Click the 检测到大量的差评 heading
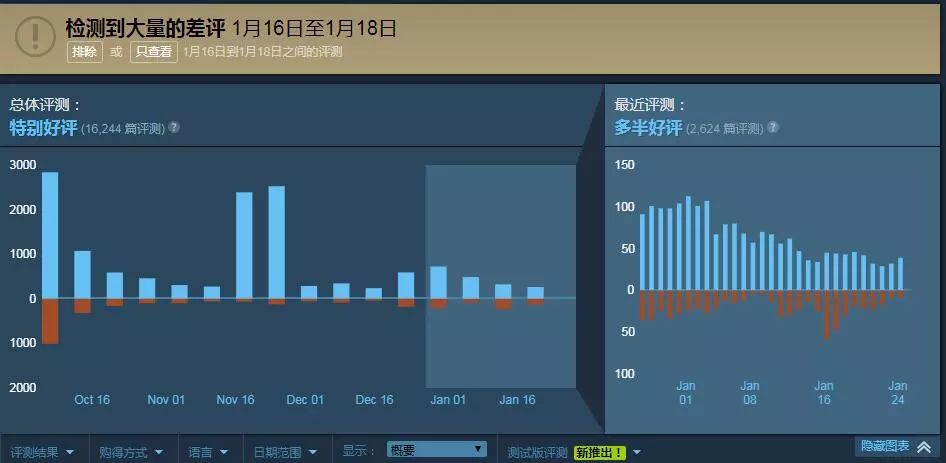 [x=145, y=28]
